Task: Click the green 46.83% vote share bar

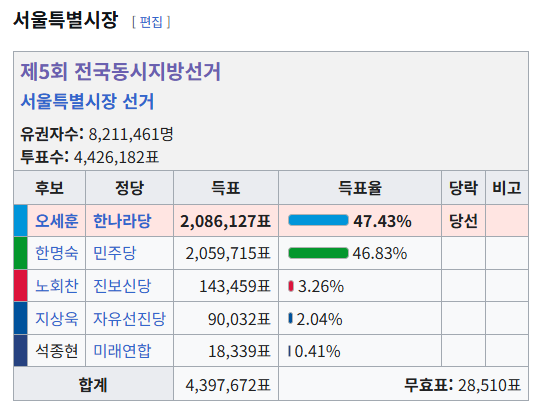Action: point(318,253)
